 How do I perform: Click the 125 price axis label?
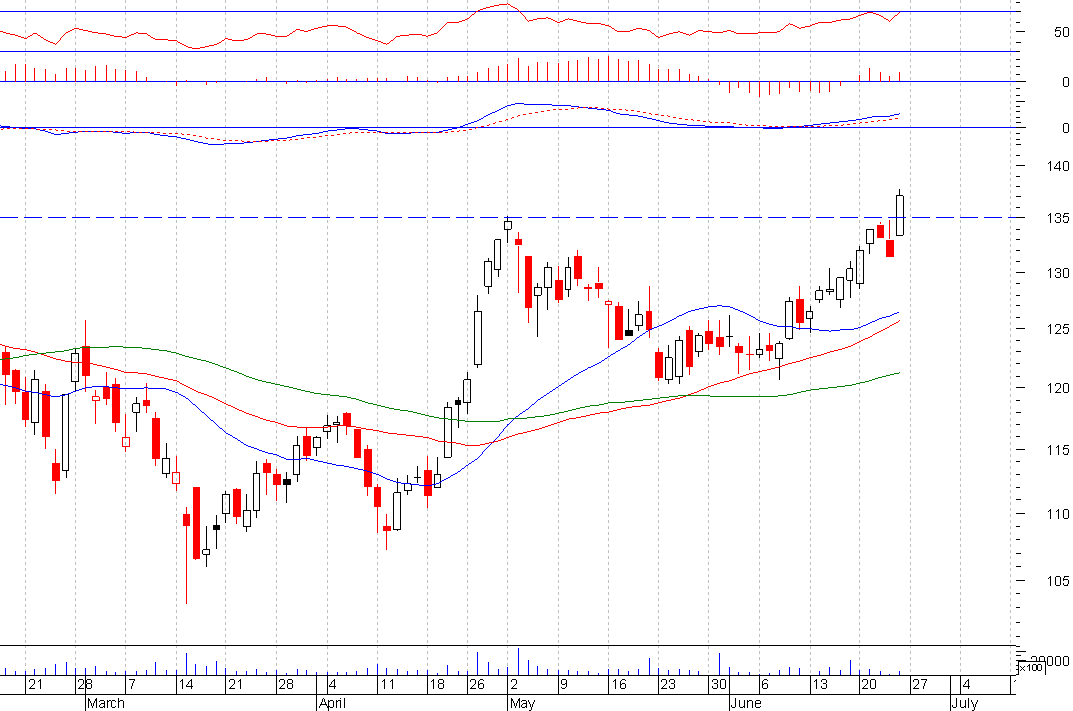click(x=1058, y=329)
